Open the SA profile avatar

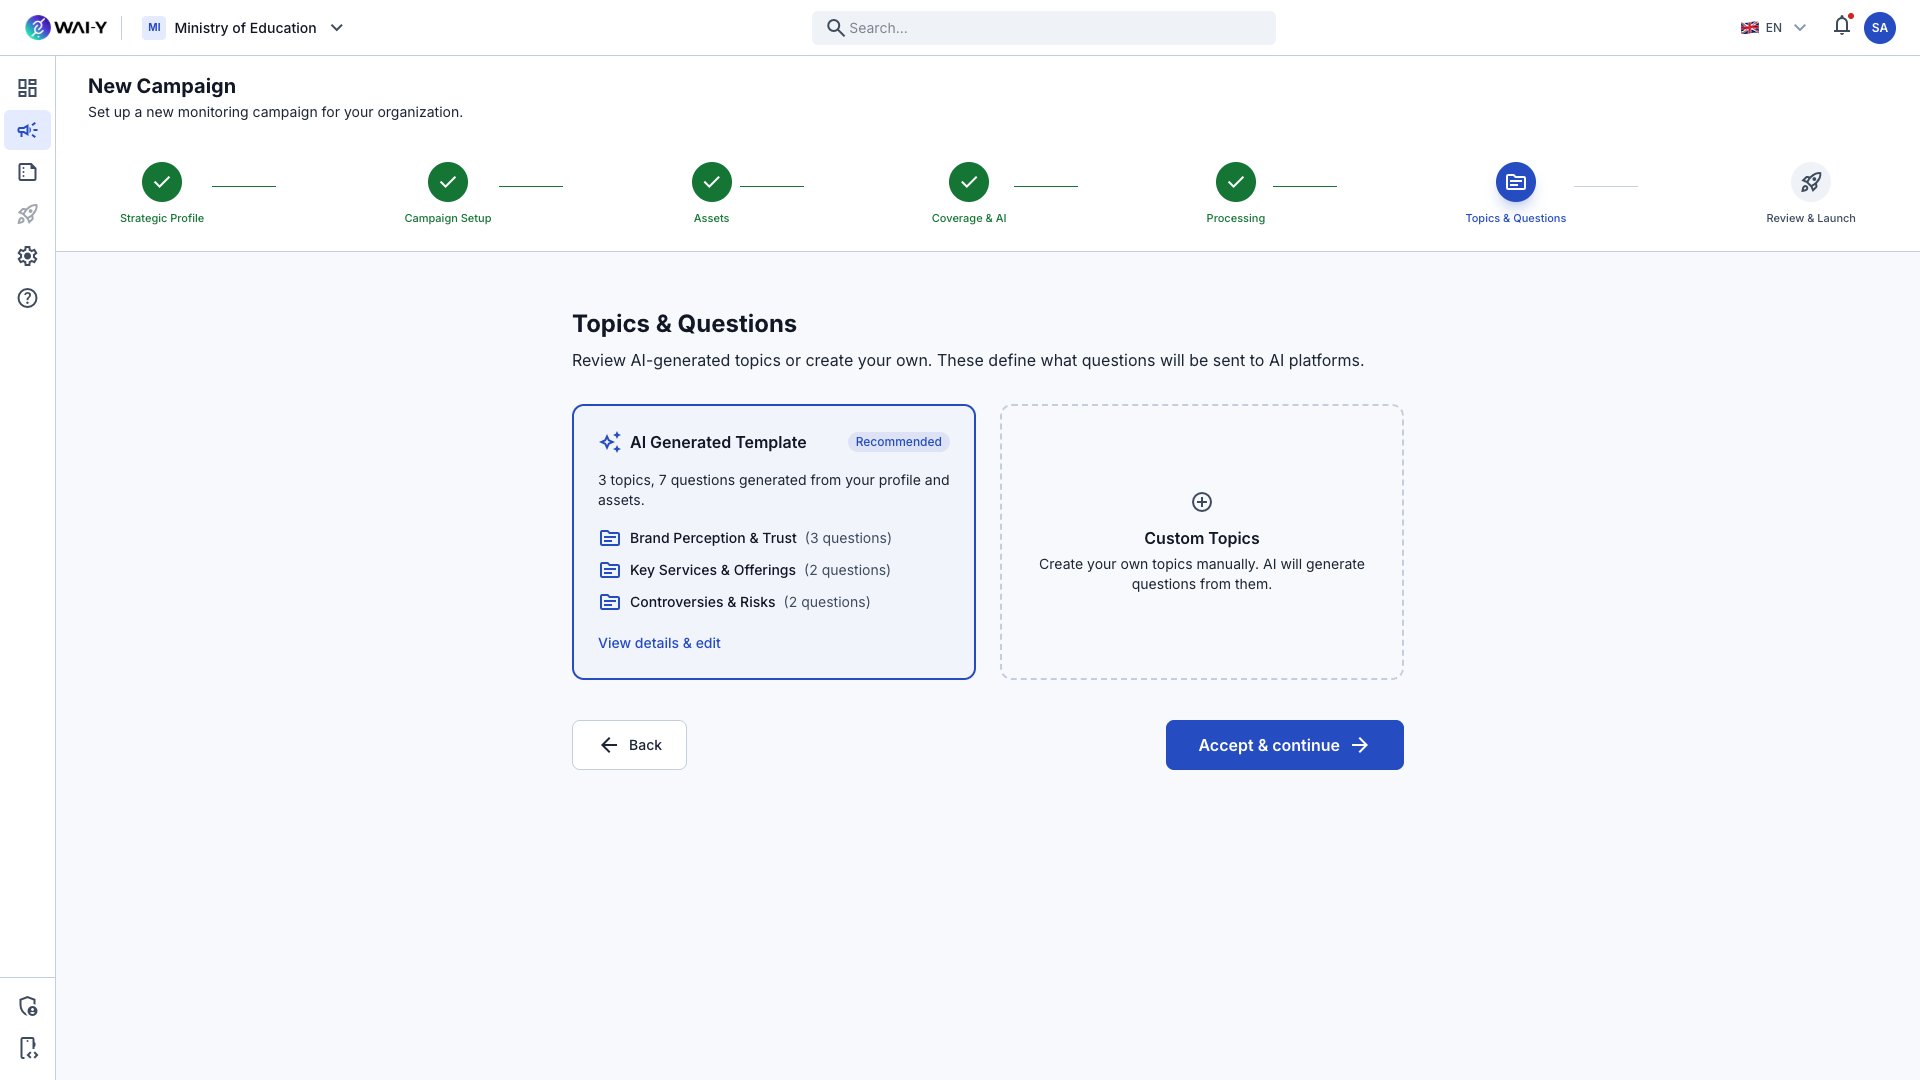[x=1881, y=27]
